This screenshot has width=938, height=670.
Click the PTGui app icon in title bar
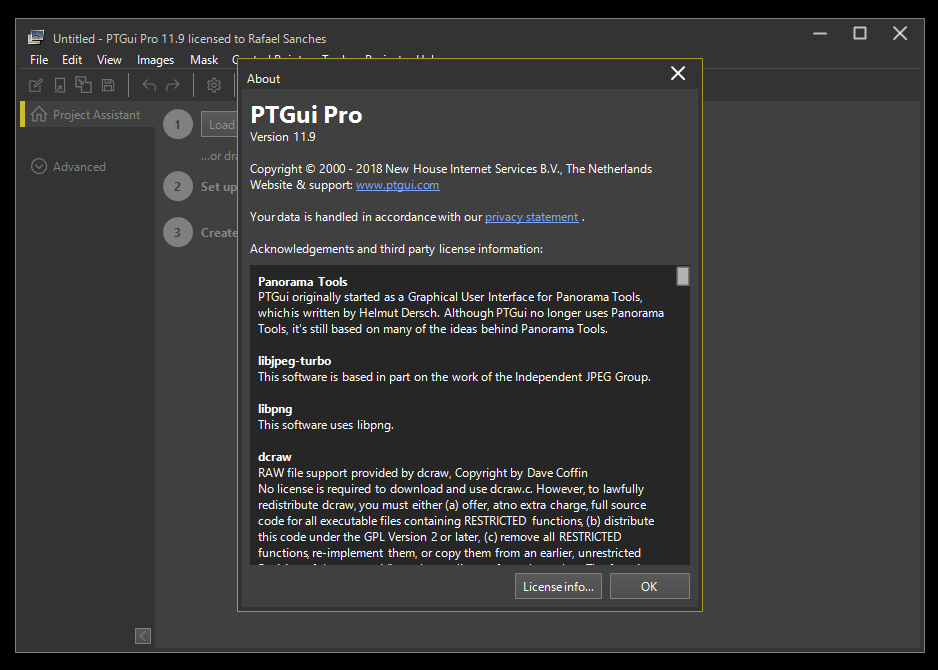pyautogui.click(x=36, y=38)
